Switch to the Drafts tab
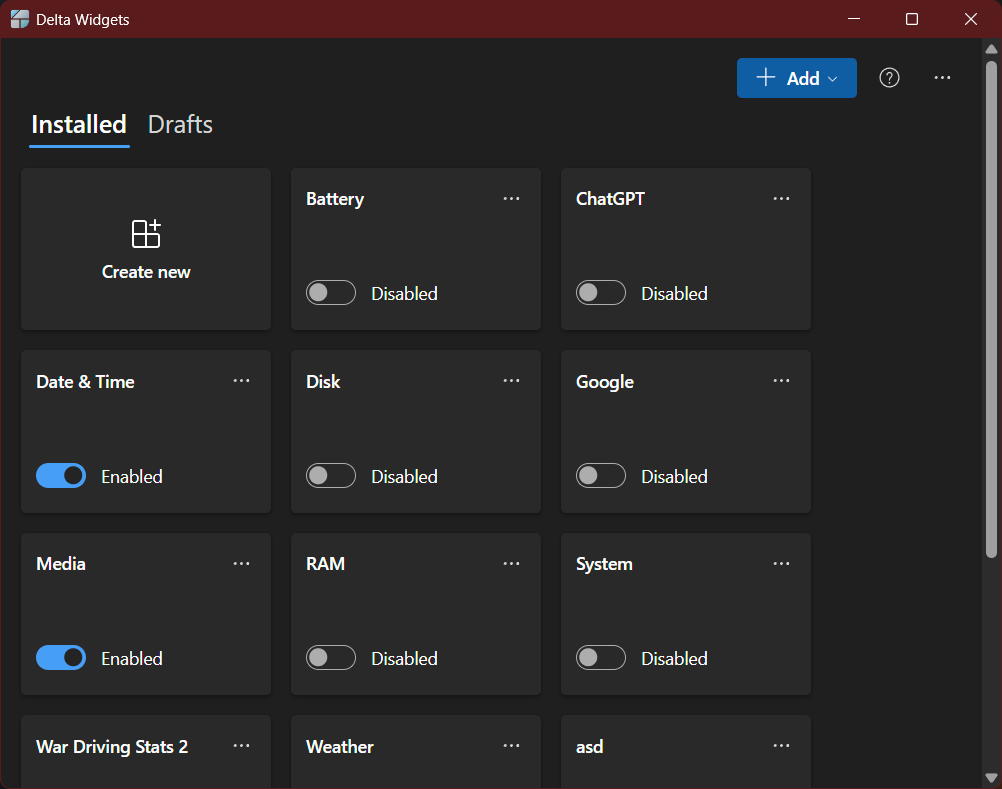Screen dimensions: 1002x789 point(180,125)
